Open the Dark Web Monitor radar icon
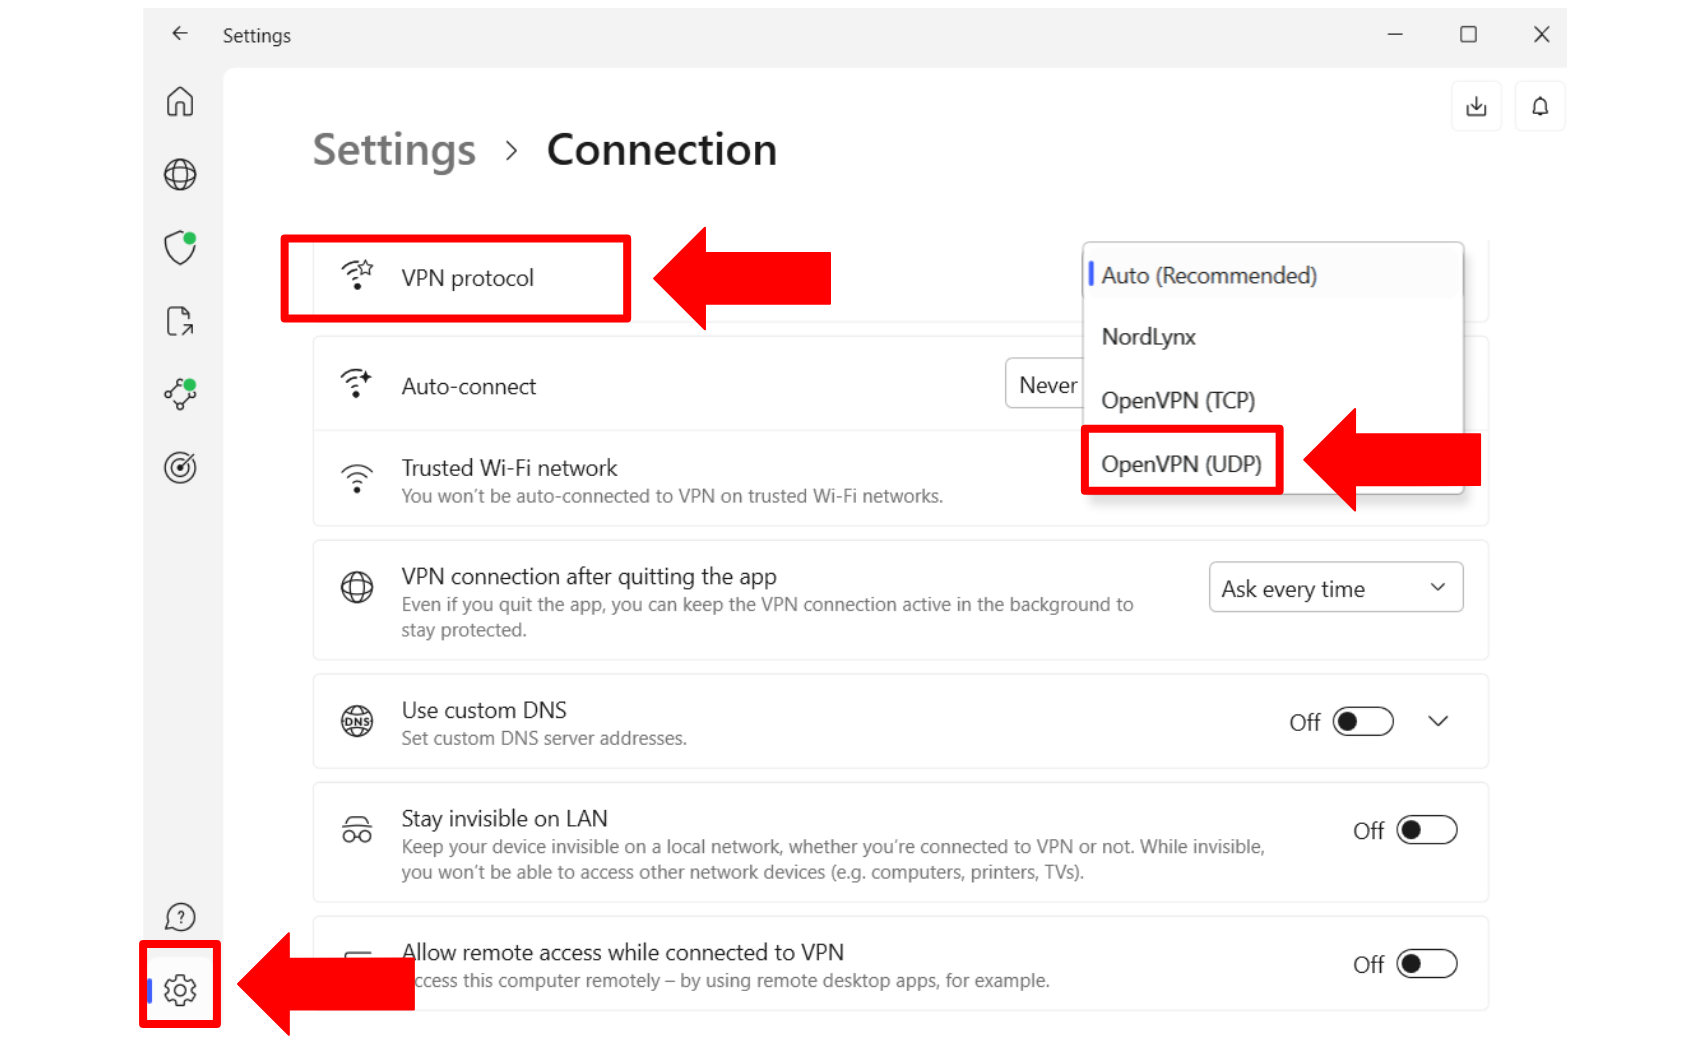Viewport: 1696px width, 1043px height. [x=180, y=467]
